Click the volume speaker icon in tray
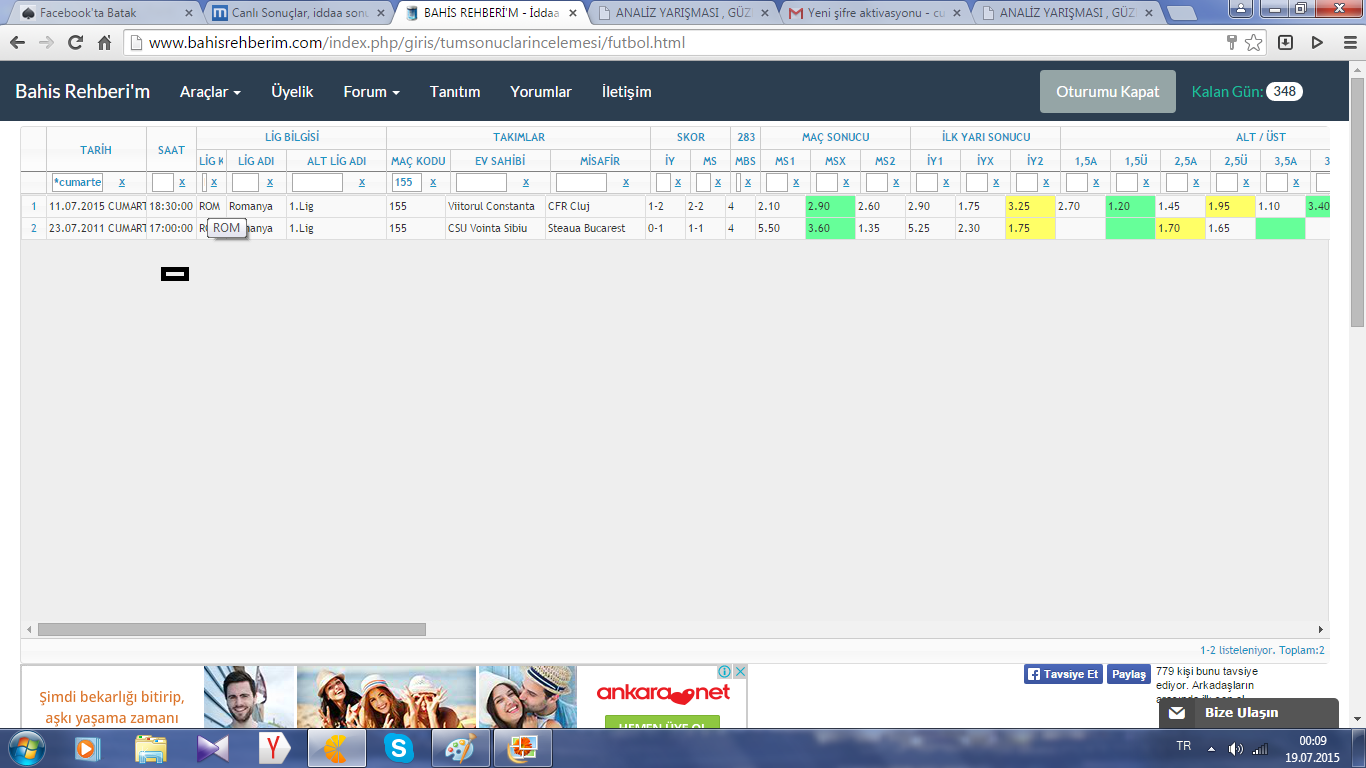 pos(1236,748)
